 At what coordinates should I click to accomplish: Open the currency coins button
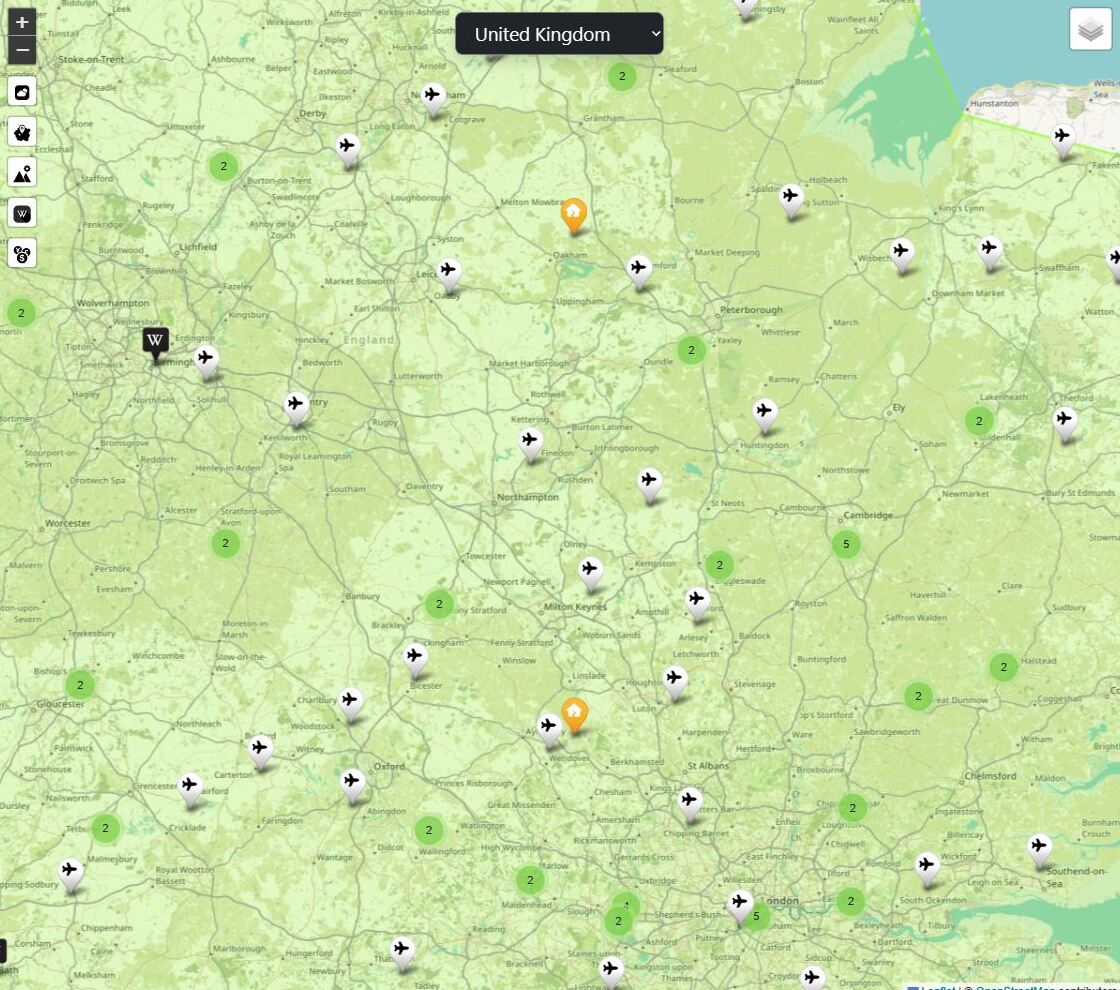pos(21,253)
